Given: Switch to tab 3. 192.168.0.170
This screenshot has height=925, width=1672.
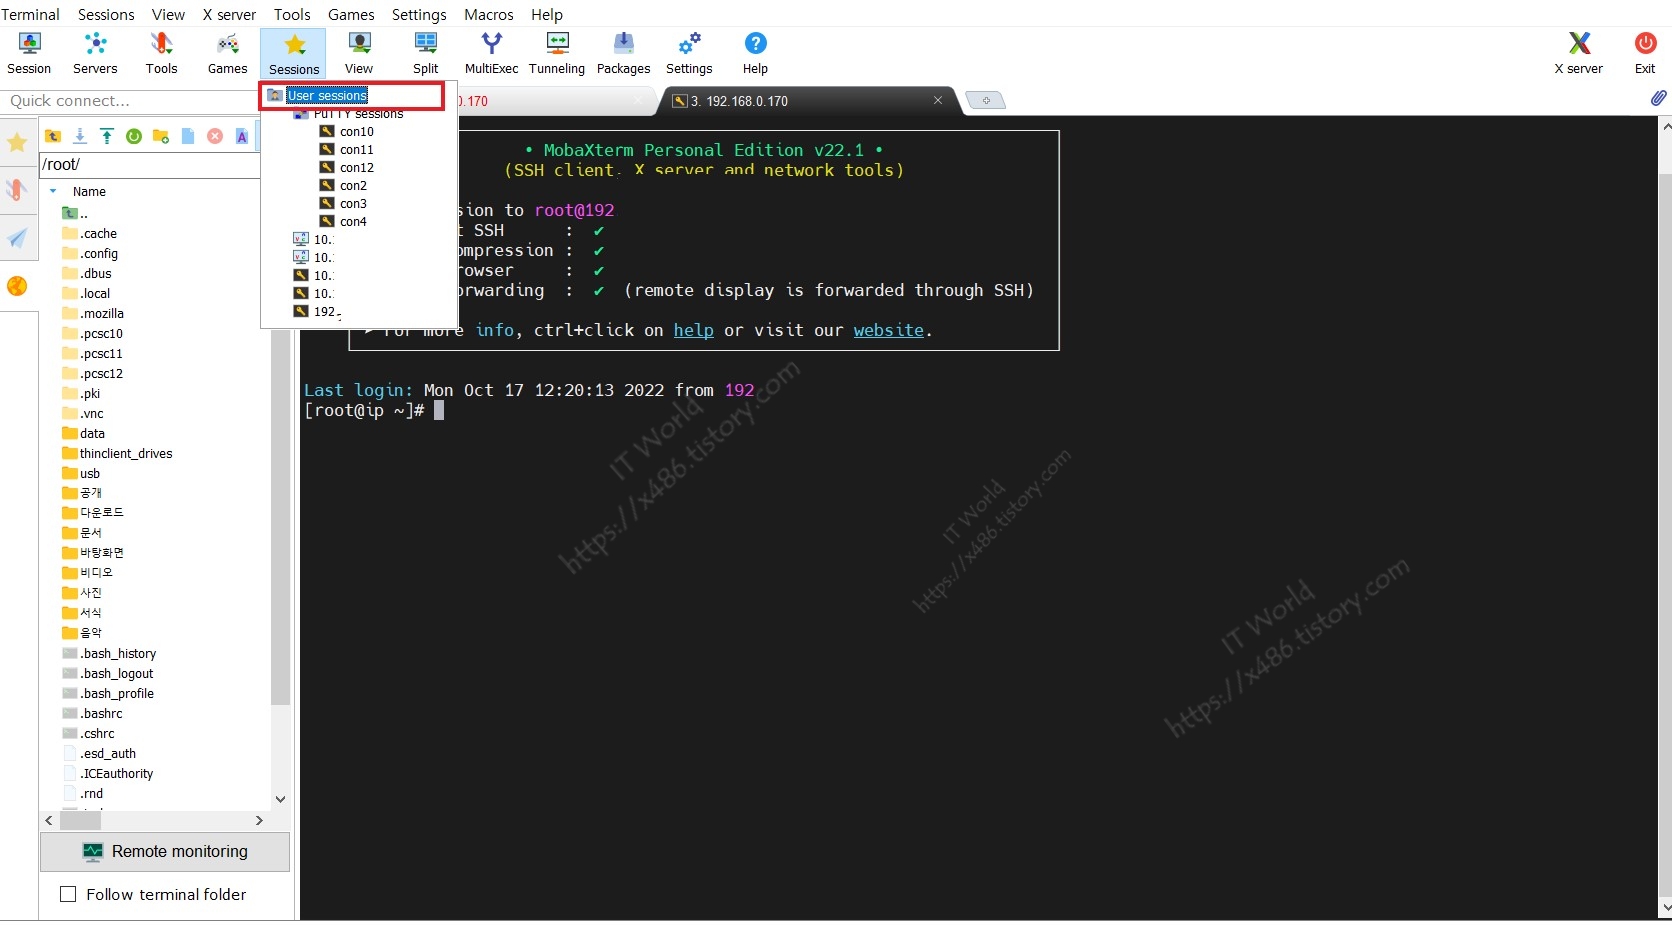Looking at the screenshot, I should pos(800,101).
